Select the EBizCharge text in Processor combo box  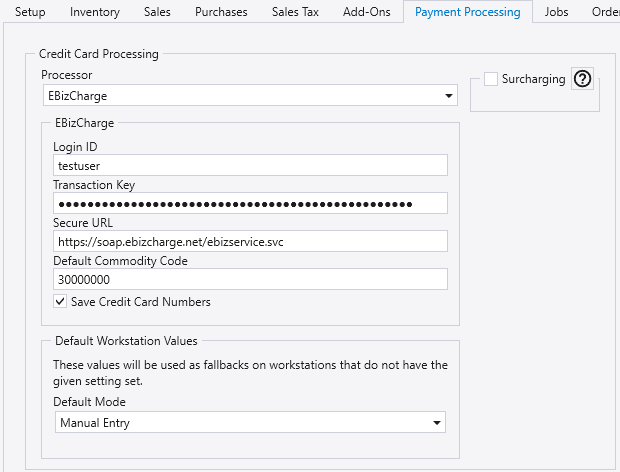click(78, 96)
